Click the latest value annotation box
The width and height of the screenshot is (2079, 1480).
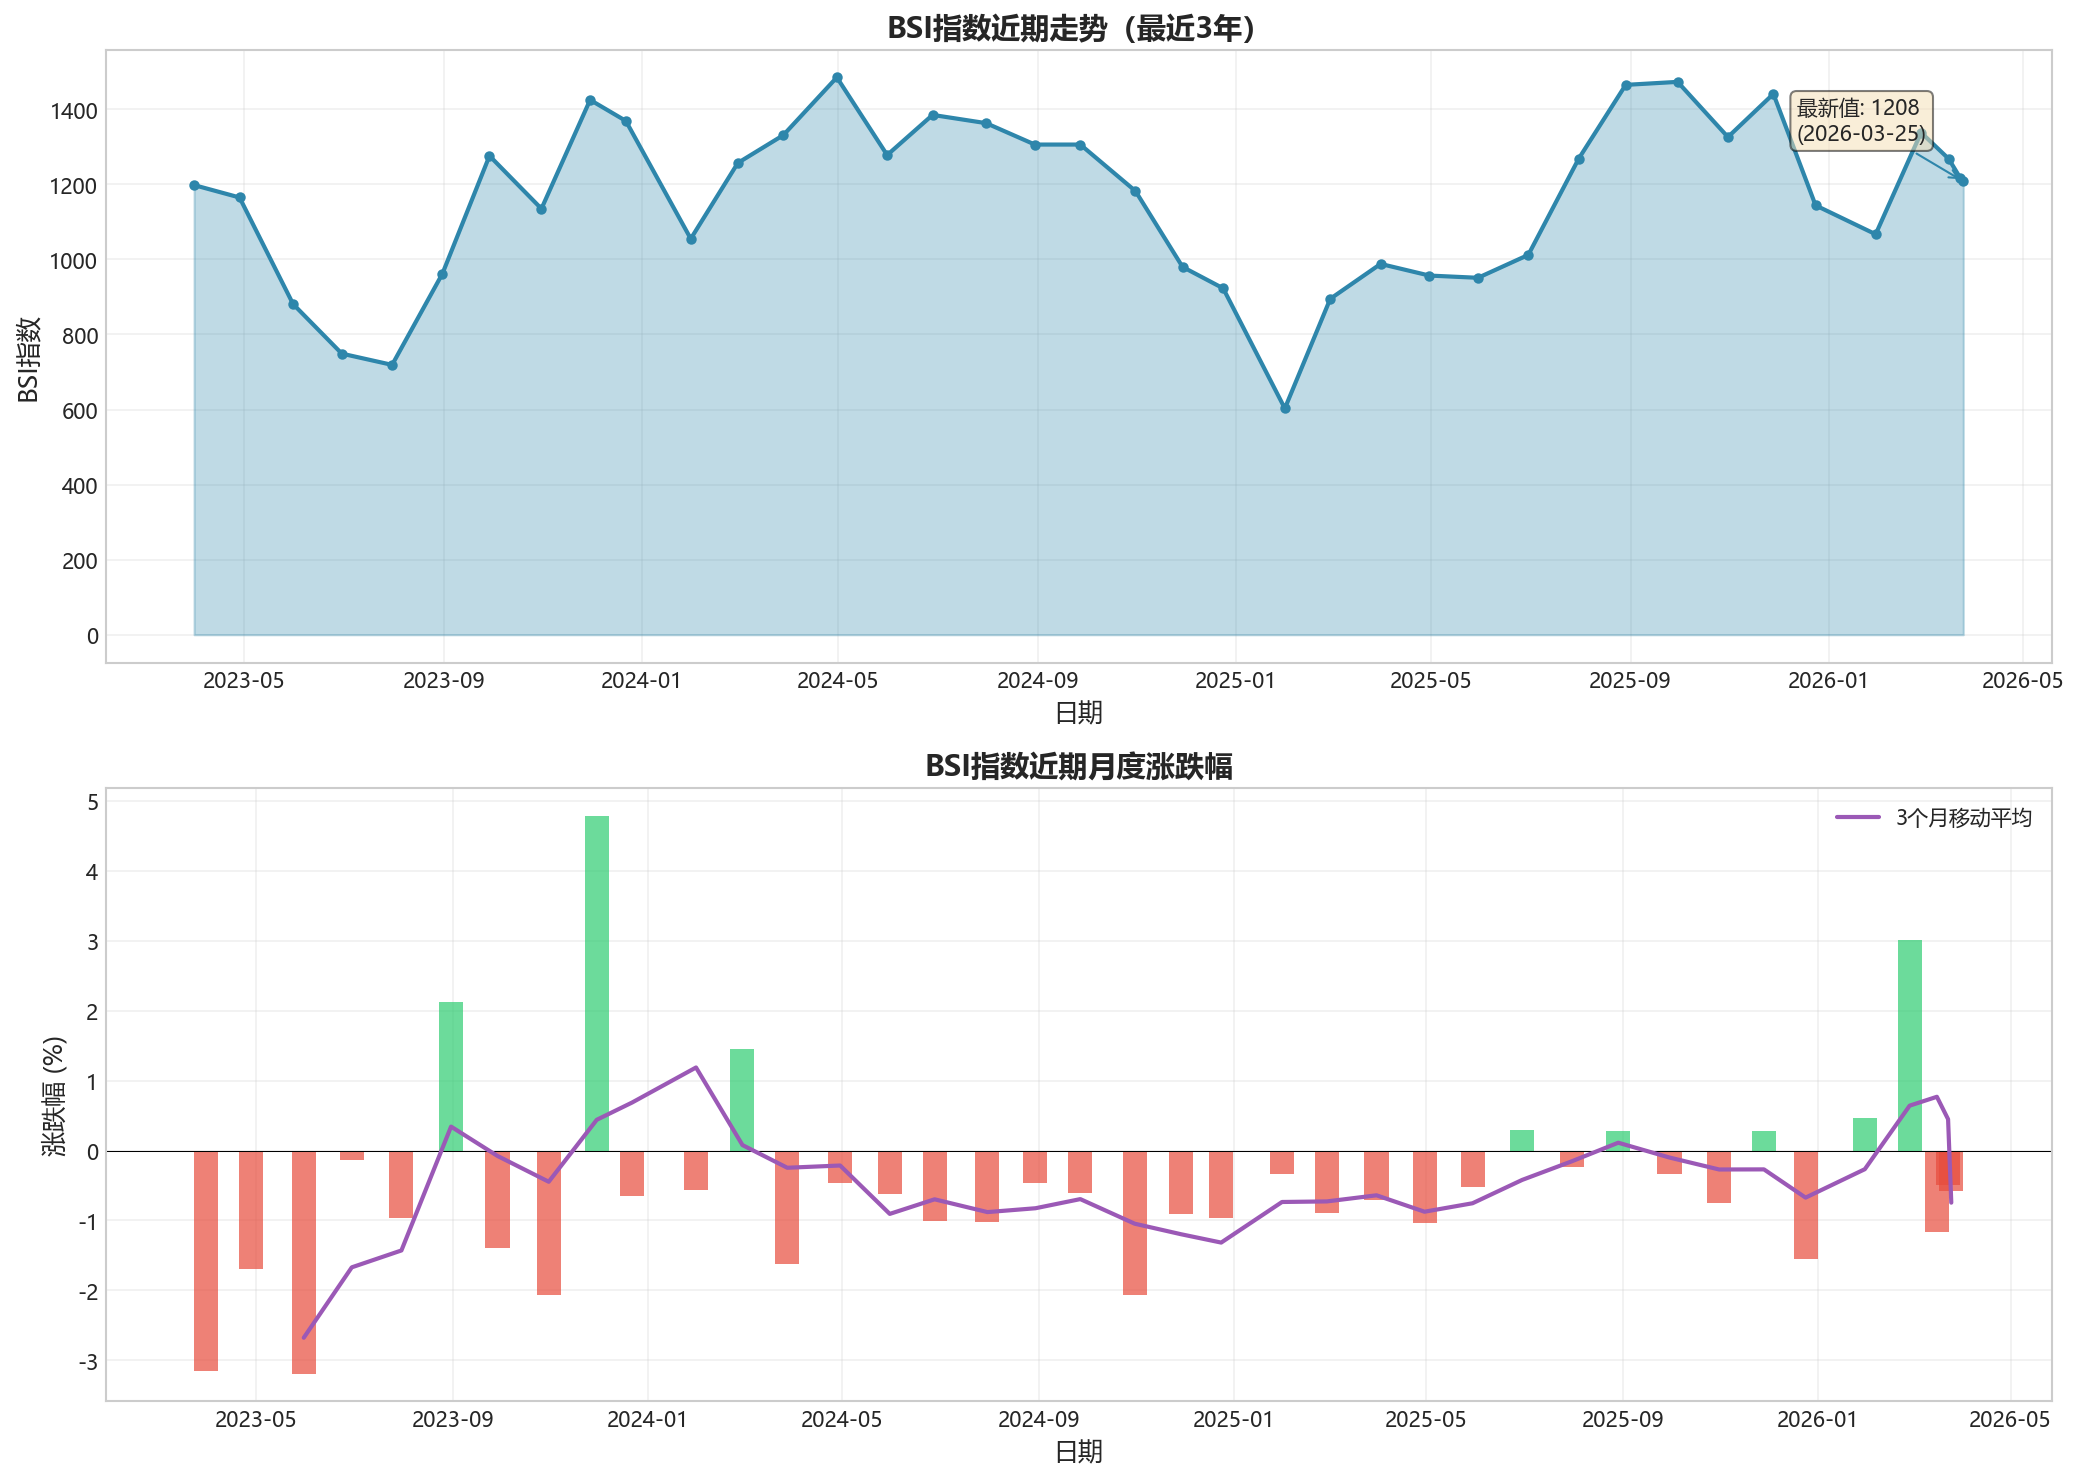tap(1860, 121)
